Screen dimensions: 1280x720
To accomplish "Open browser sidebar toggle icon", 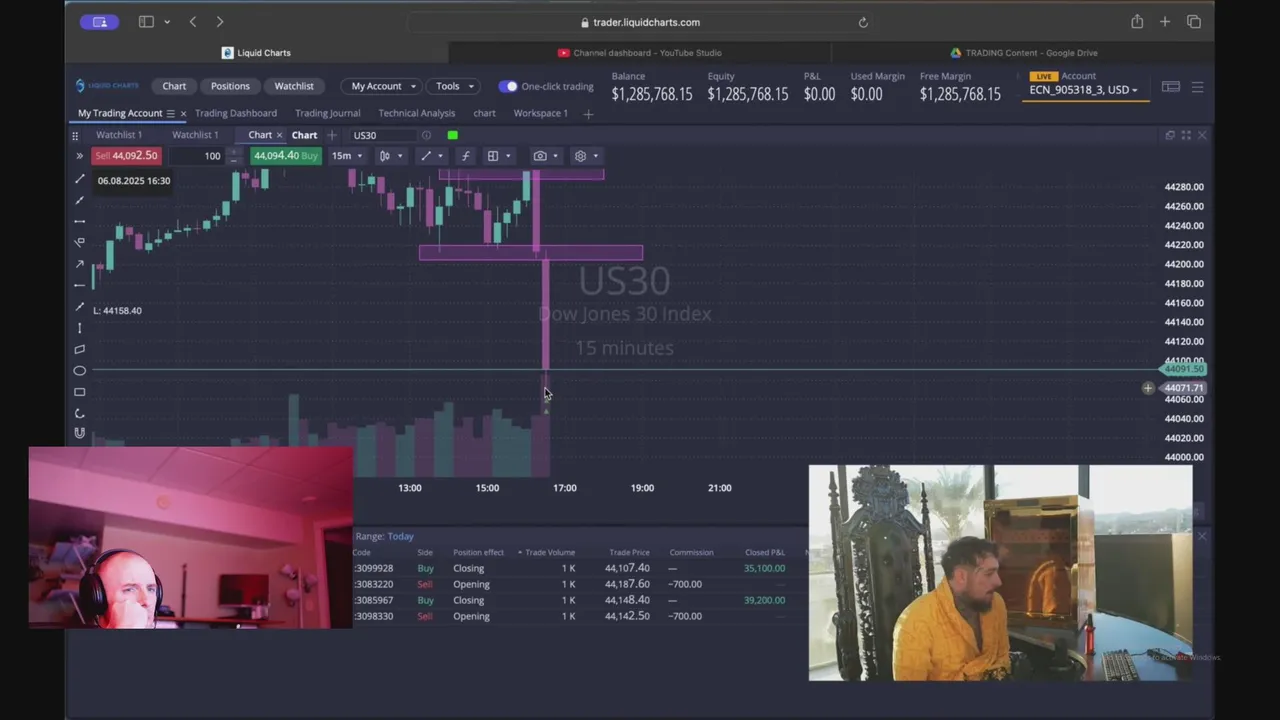I will pyautogui.click(x=146, y=22).
